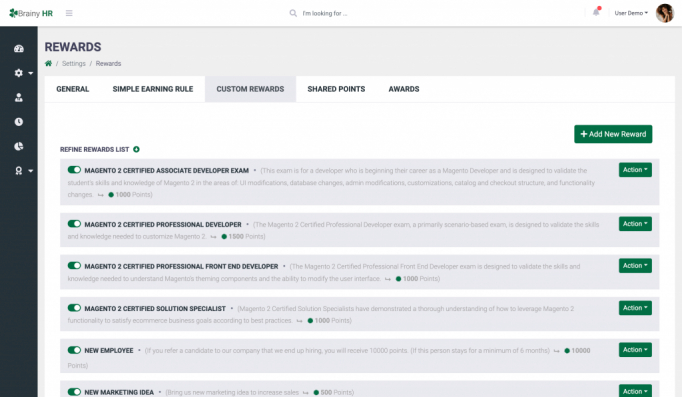Open the settings gear icon in sidebar
The height and width of the screenshot is (397, 682).
tap(19, 73)
